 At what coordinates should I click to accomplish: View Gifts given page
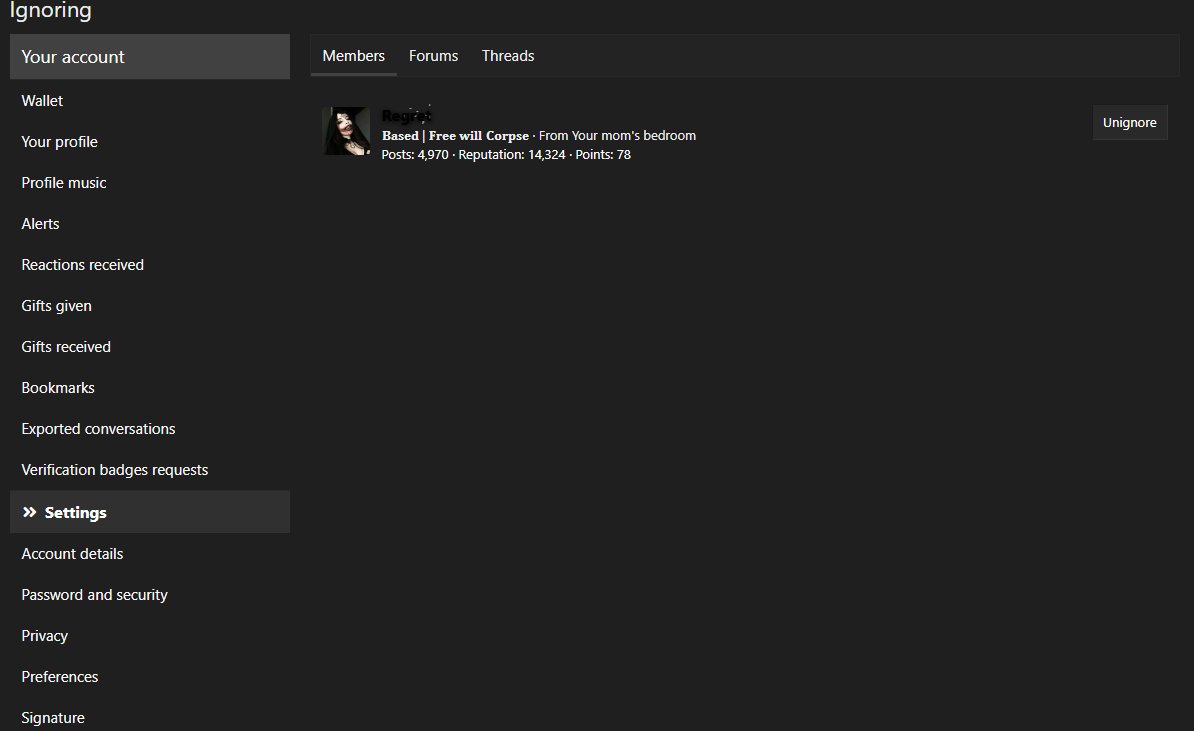(x=150, y=306)
